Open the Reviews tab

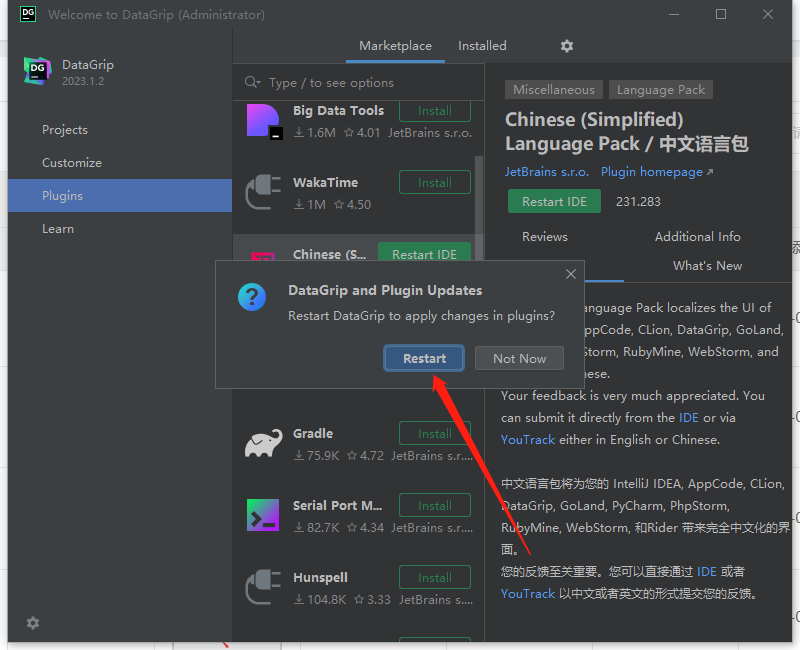[x=545, y=237]
